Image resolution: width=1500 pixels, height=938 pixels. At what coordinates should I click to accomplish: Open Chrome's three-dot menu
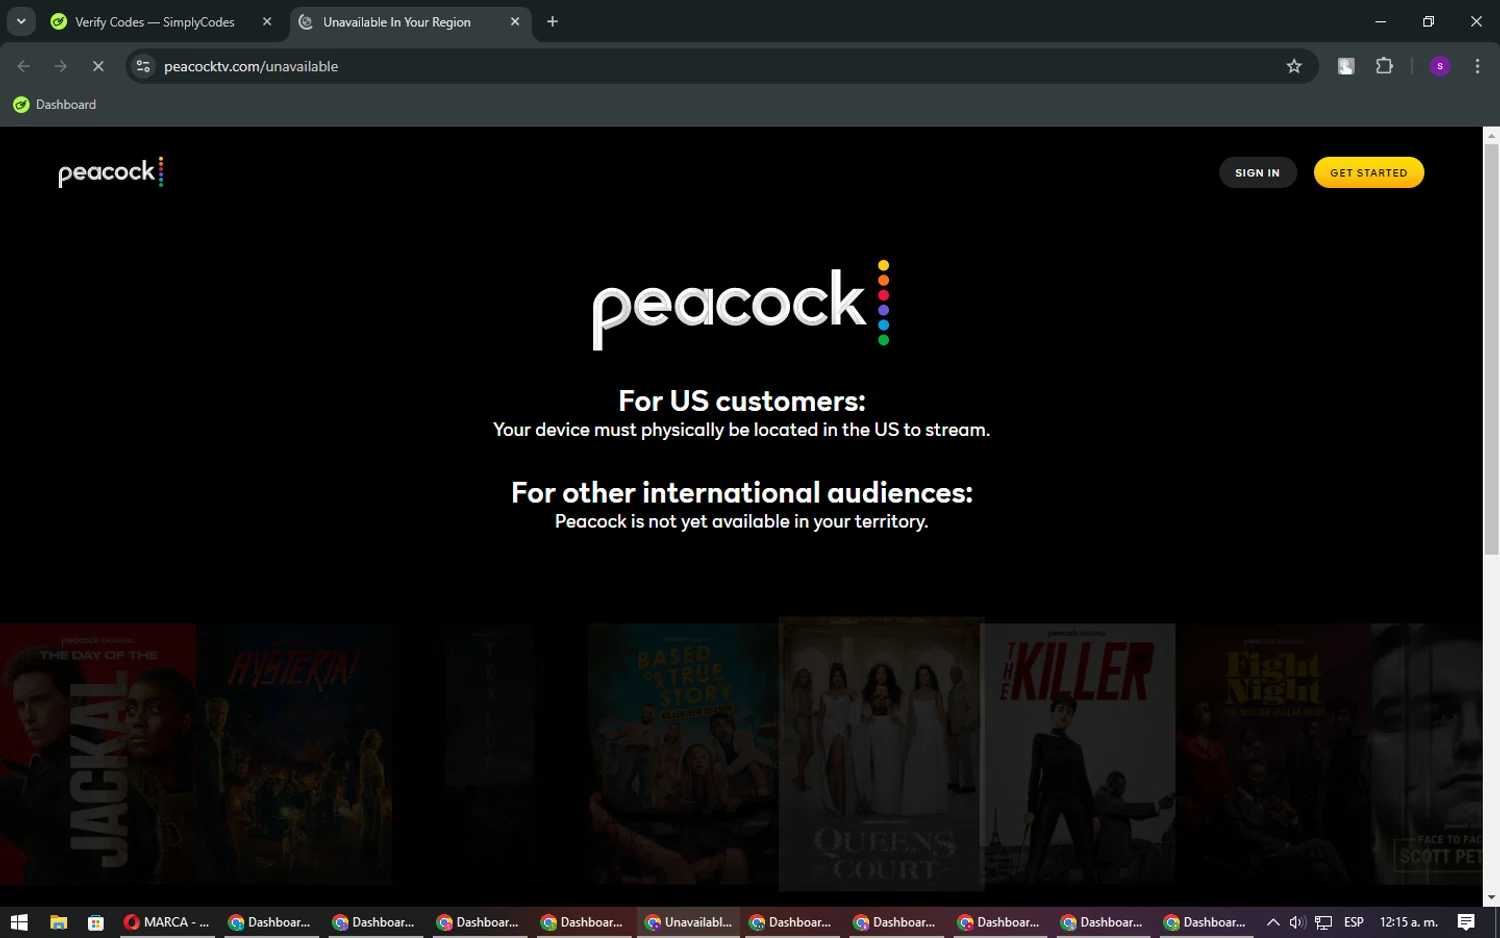pyautogui.click(x=1477, y=66)
